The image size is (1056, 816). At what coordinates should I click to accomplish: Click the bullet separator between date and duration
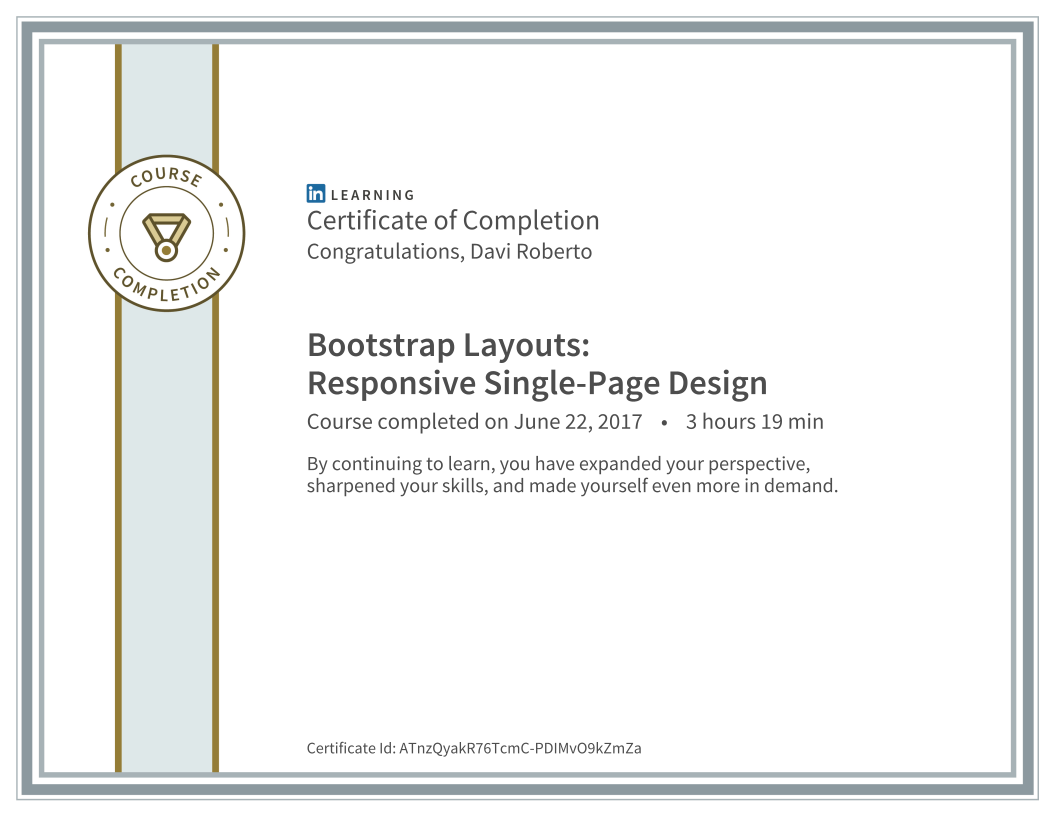tap(664, 423)
